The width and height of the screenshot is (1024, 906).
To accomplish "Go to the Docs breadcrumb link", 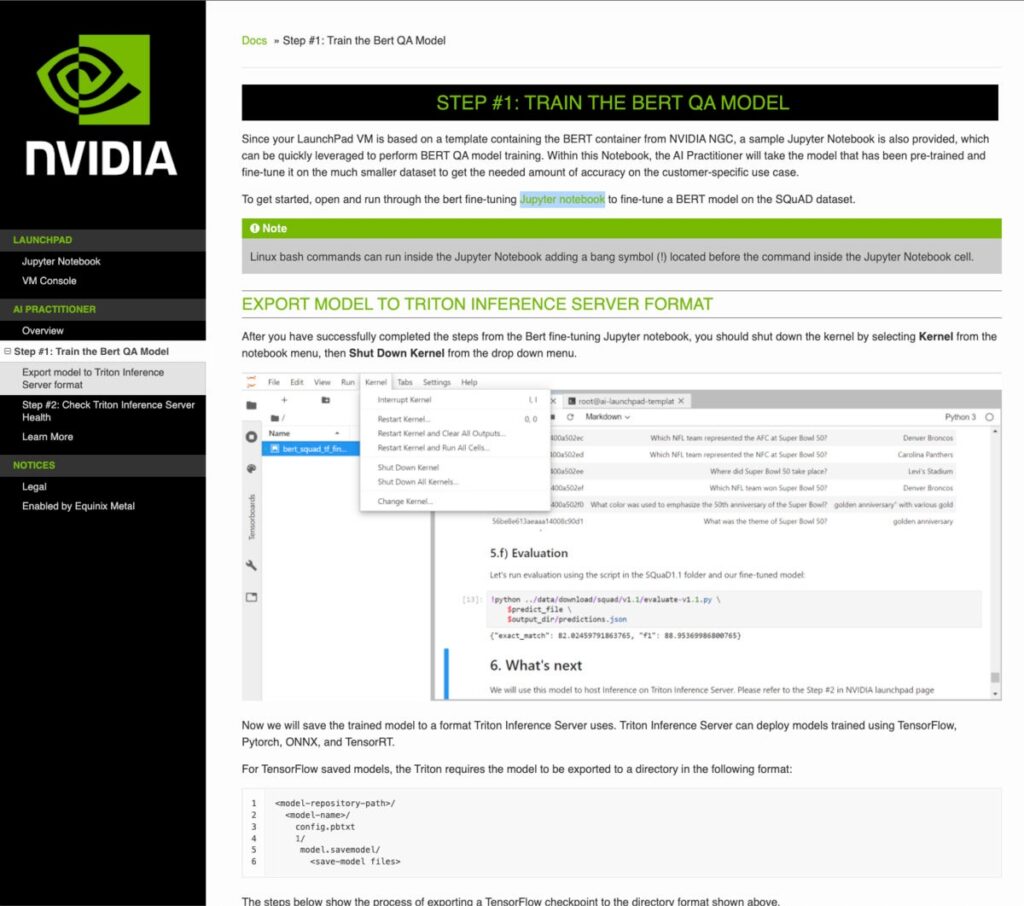I will pyautogui.click(x=254, y=41).
